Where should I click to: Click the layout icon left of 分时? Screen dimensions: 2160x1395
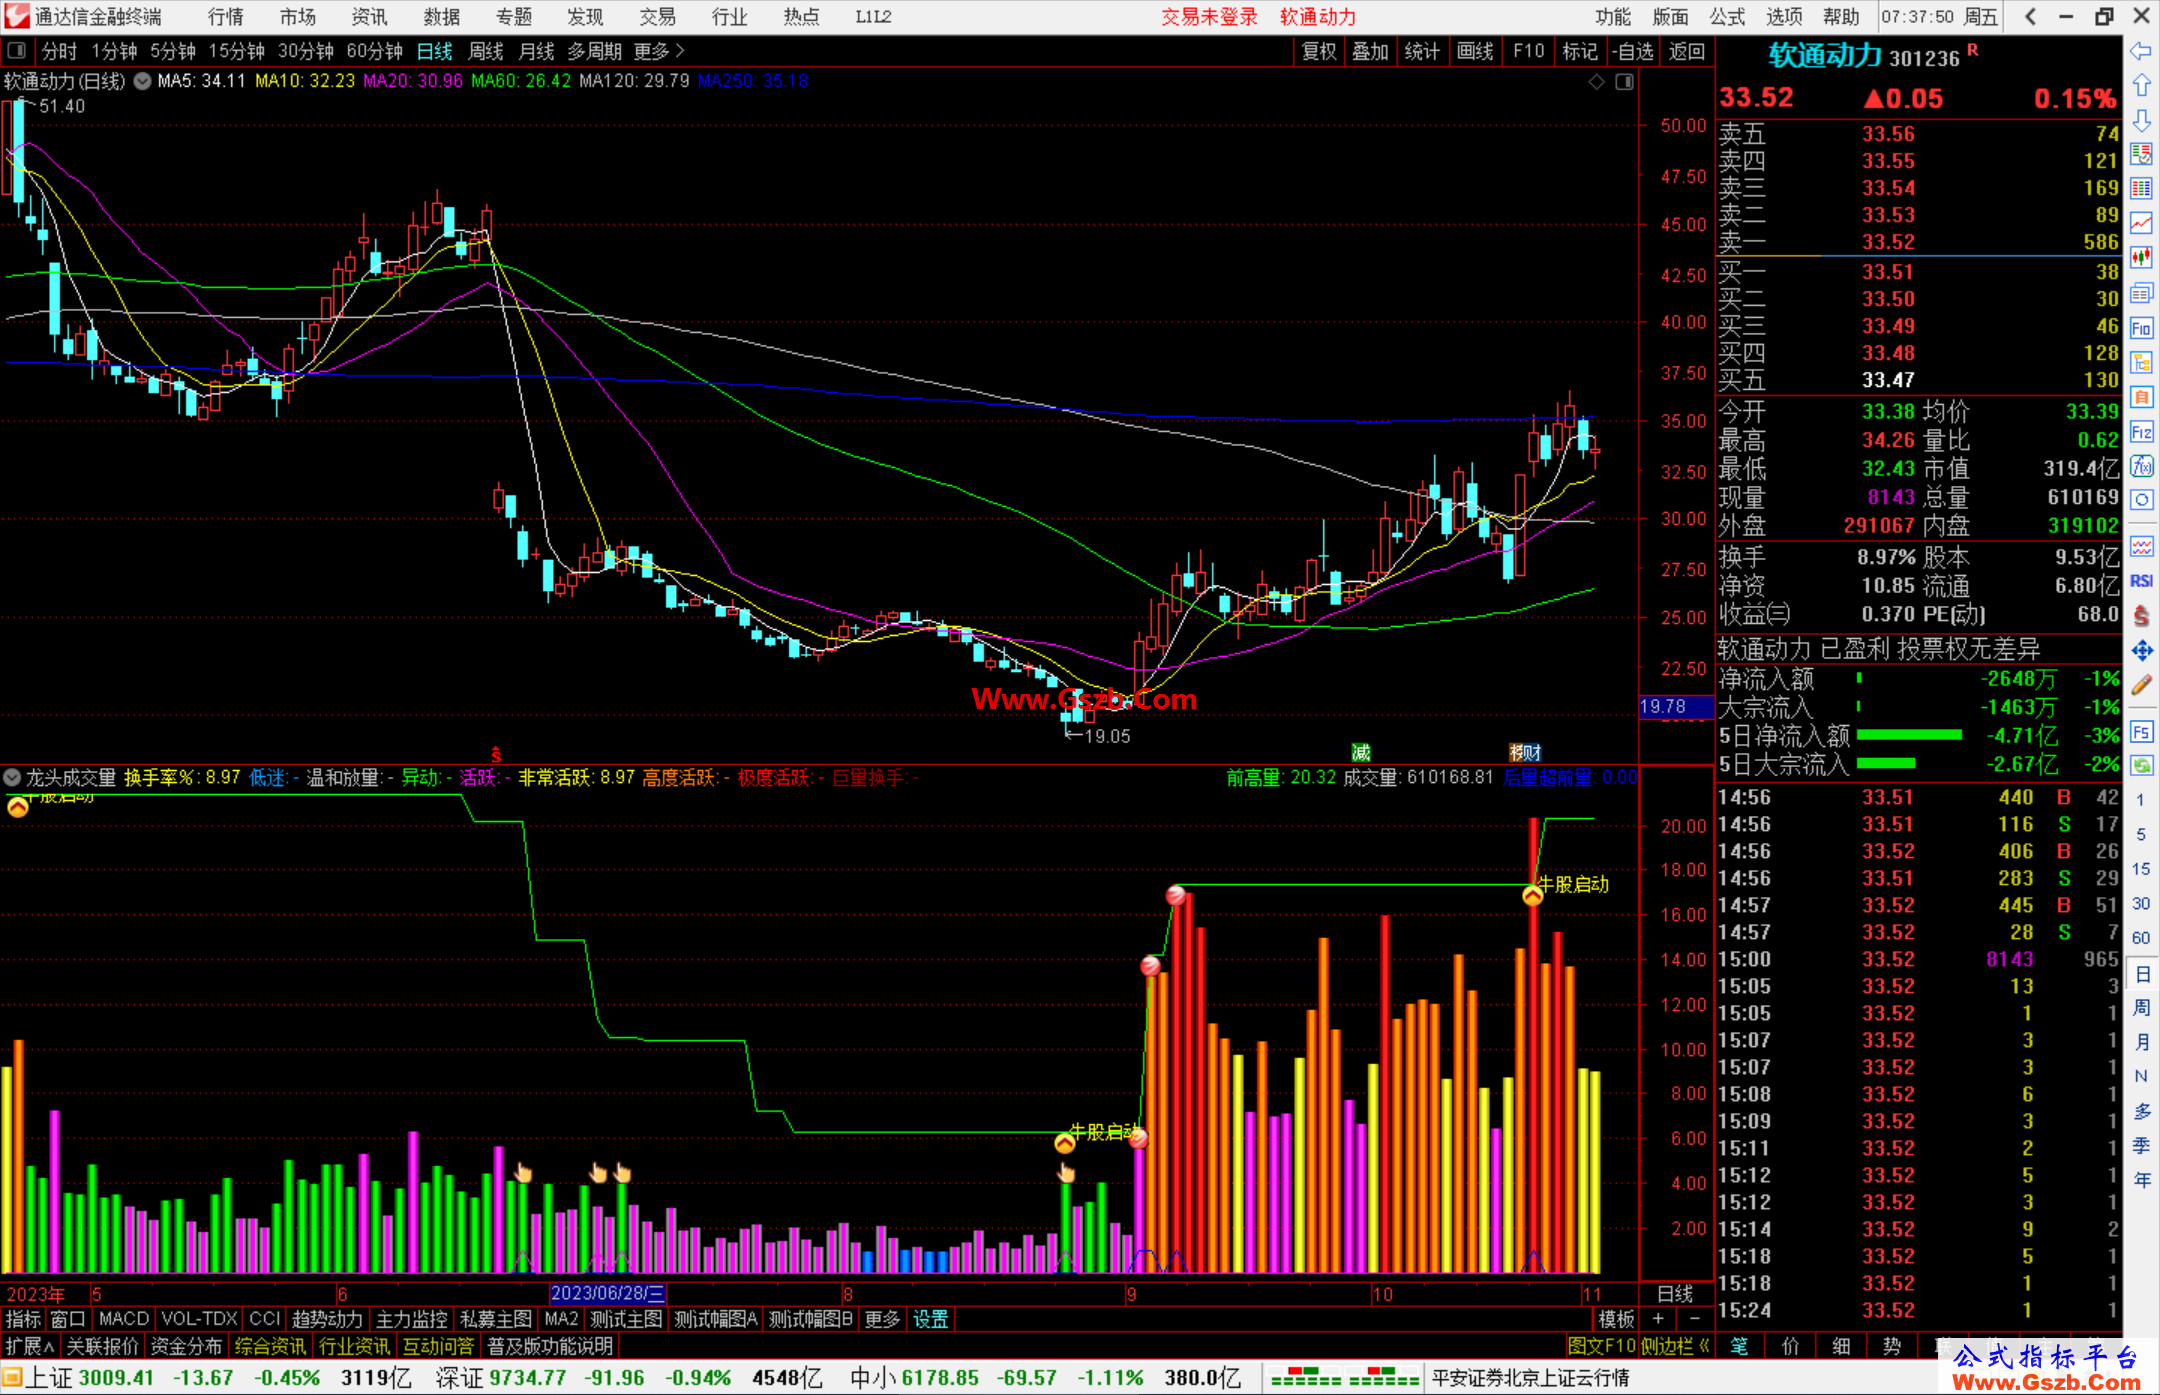click(x=17, y=51)
